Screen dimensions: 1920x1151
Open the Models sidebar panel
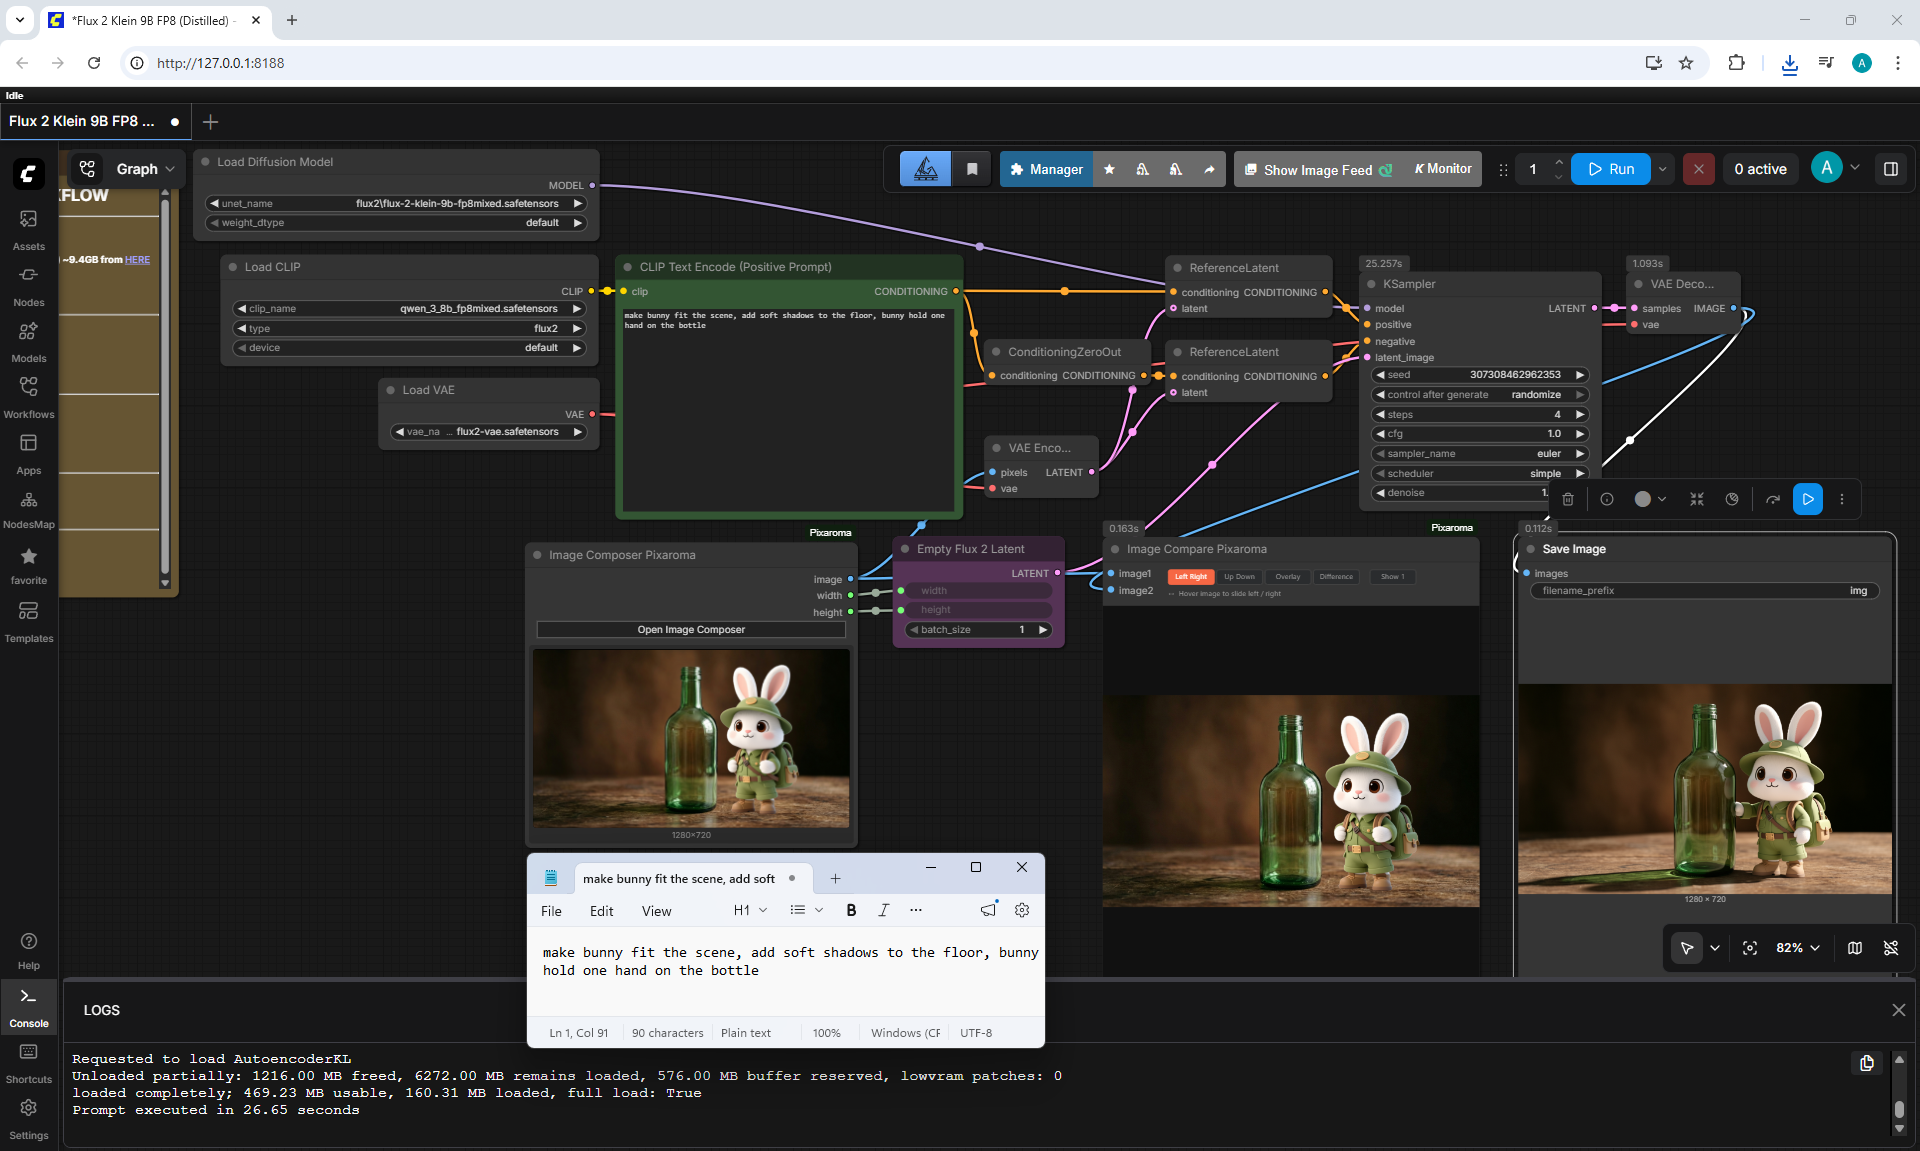pyautogui.click(x=29, y=342)
